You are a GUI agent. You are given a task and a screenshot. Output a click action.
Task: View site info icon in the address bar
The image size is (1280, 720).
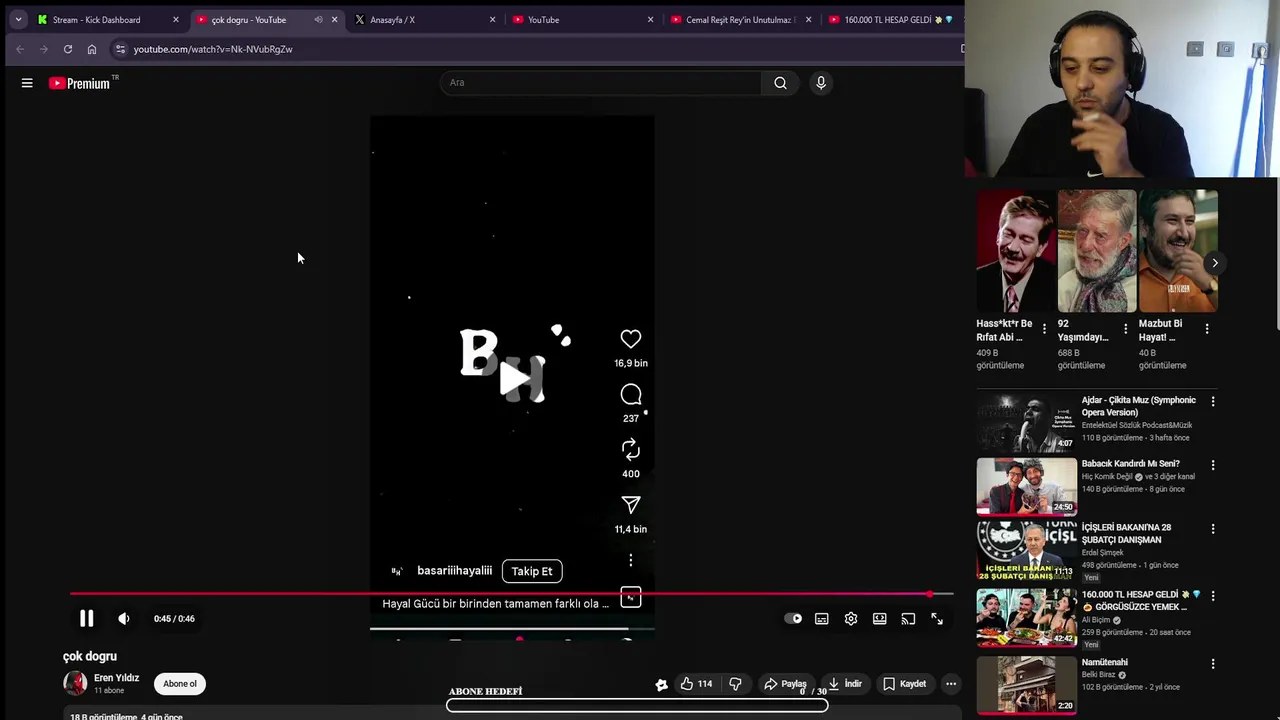click(120, 49)
